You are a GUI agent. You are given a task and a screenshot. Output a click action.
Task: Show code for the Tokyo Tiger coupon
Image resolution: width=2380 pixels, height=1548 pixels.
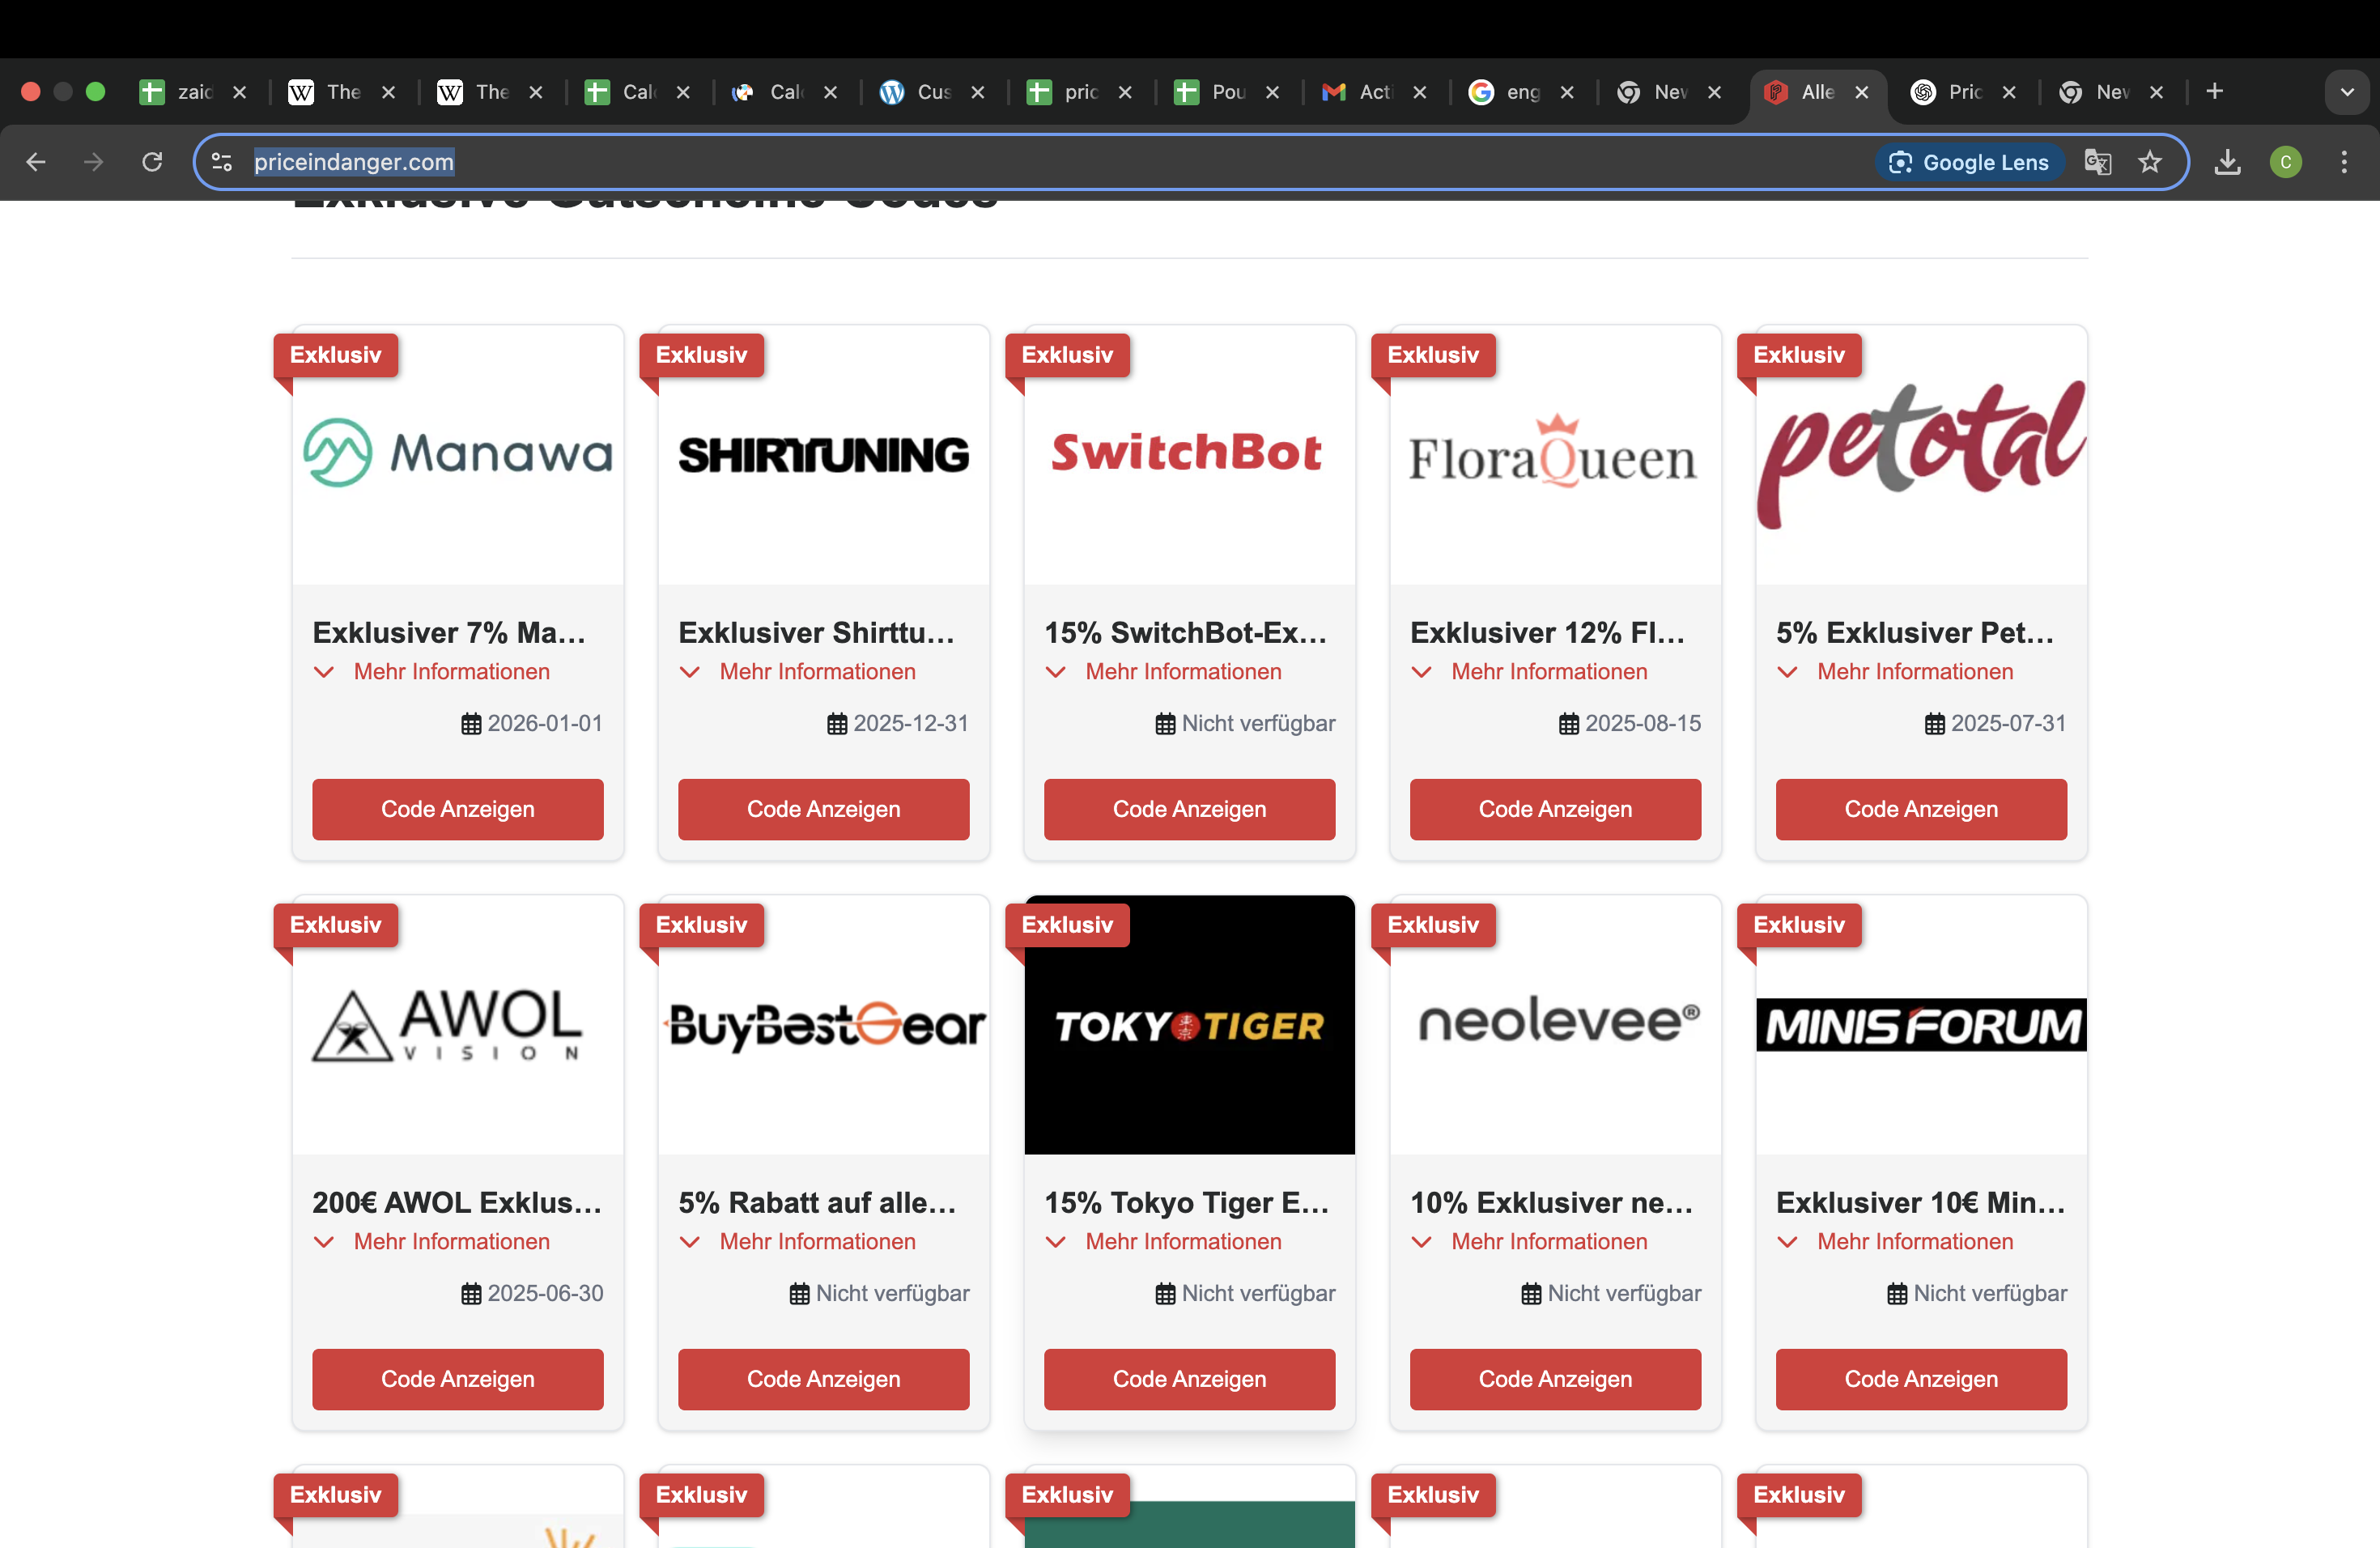point(1190,1379)
